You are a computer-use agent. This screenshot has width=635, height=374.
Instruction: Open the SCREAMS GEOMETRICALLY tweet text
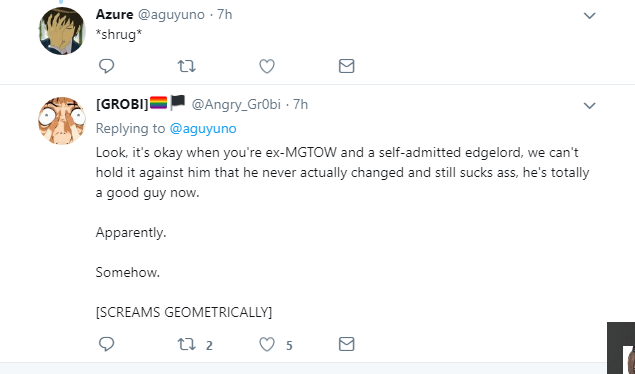(x=184, y=312)
